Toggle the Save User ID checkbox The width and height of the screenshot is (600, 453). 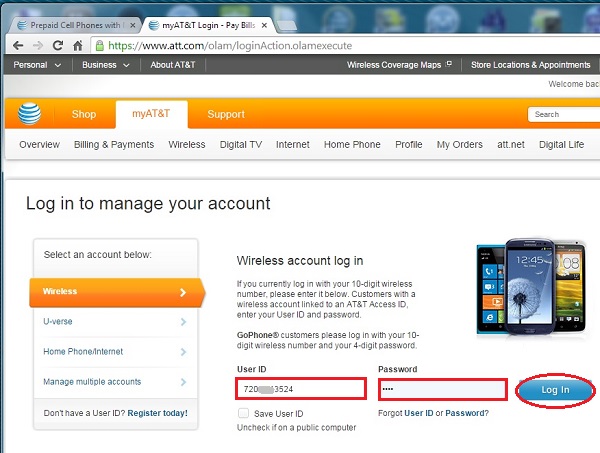[243, 413]
